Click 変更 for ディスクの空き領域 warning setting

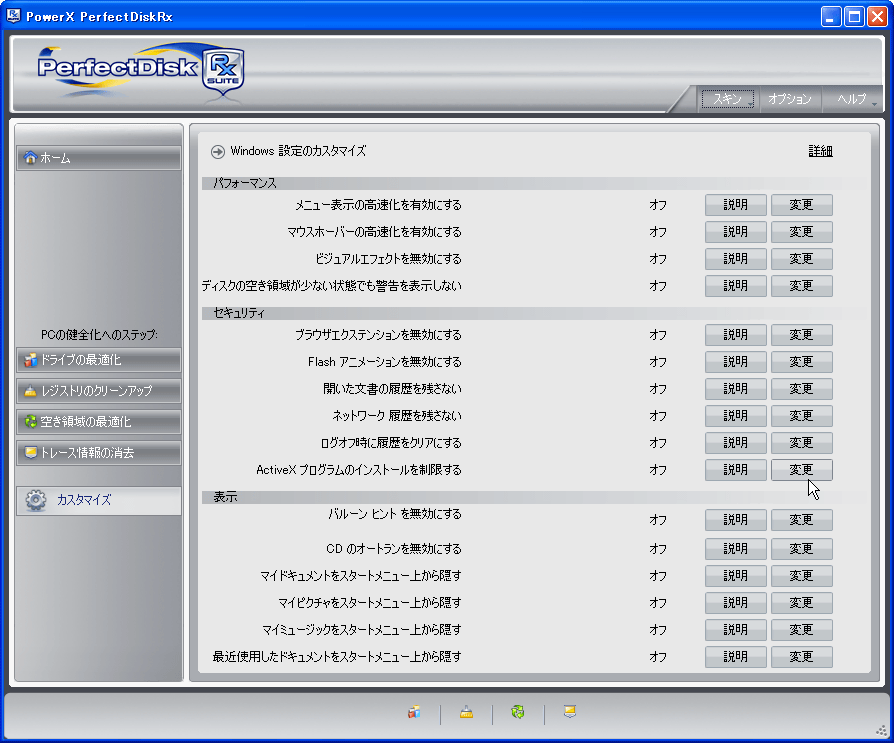[802, 286]
